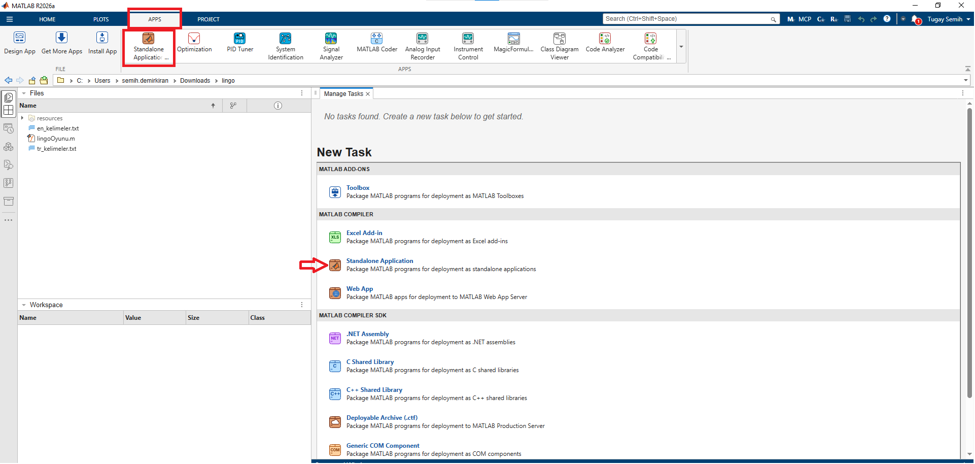The image size is (975, 464).
Task: Expand the resources folder
Action: pos(22,118)
